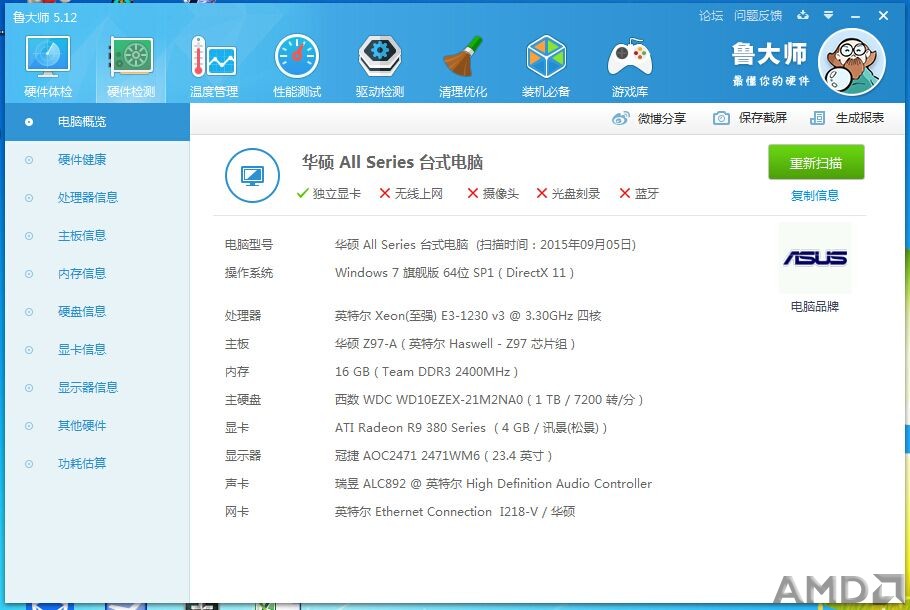
Task: Click memory value 16 GB Team DDR3
Action: (x=427, y=372)
